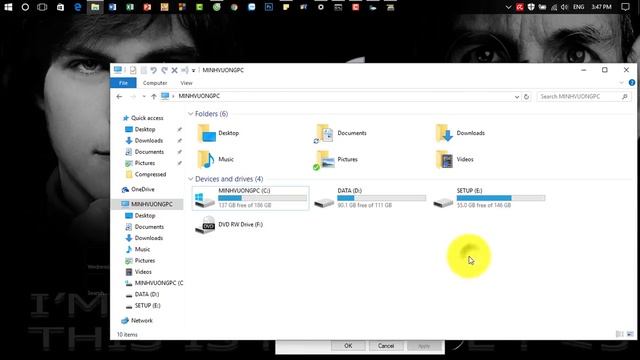The width and height of the screenshot is (640, 360).
Task: Click the DATA (D:) usage bar
Action: click(382, 198)
